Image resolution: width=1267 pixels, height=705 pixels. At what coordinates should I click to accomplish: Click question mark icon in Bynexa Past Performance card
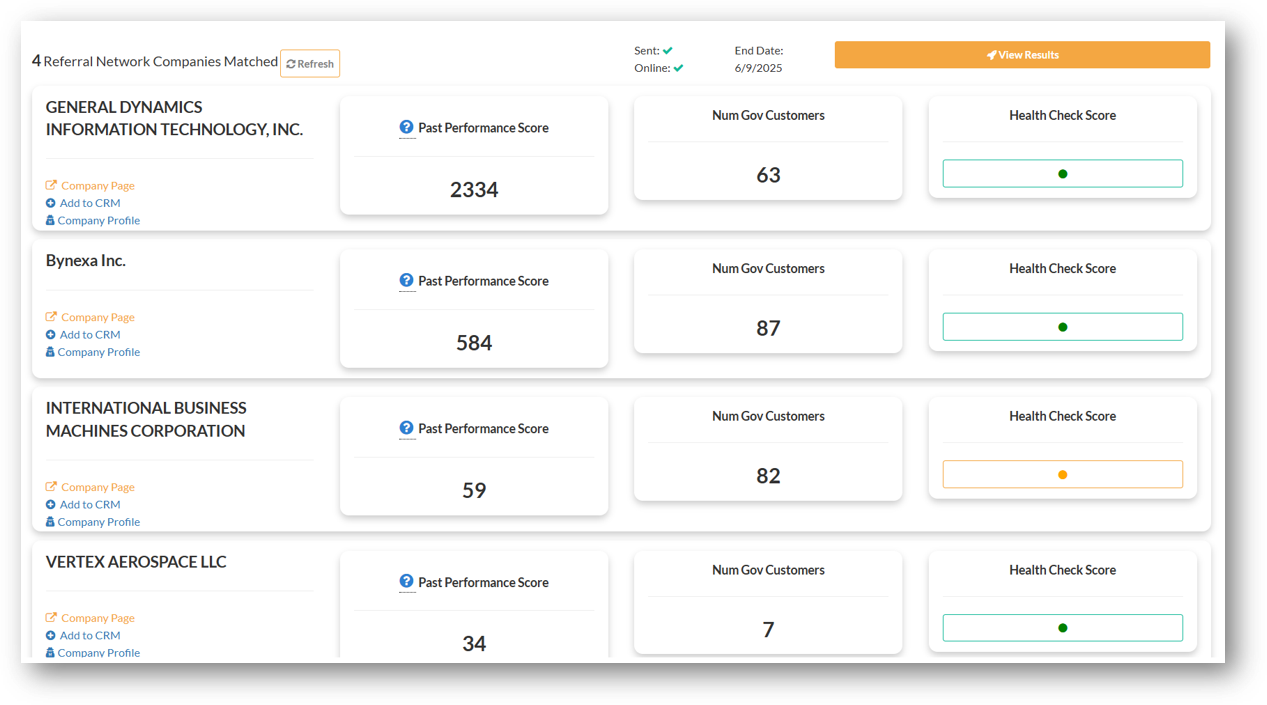[x=406, y=281]
